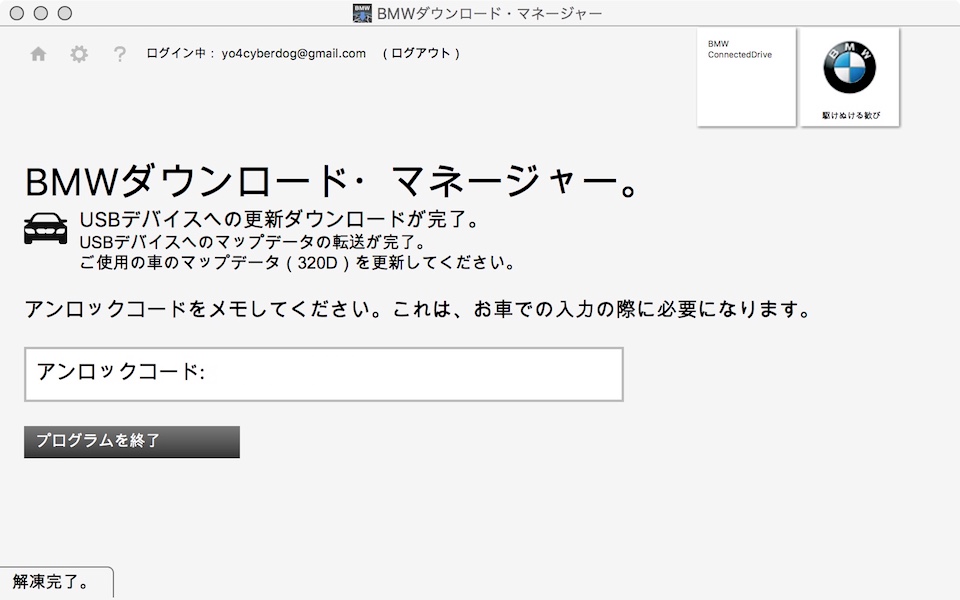Click the 駆けぬける歓び slogan text
960x600 pixels.
coord(850,115)
